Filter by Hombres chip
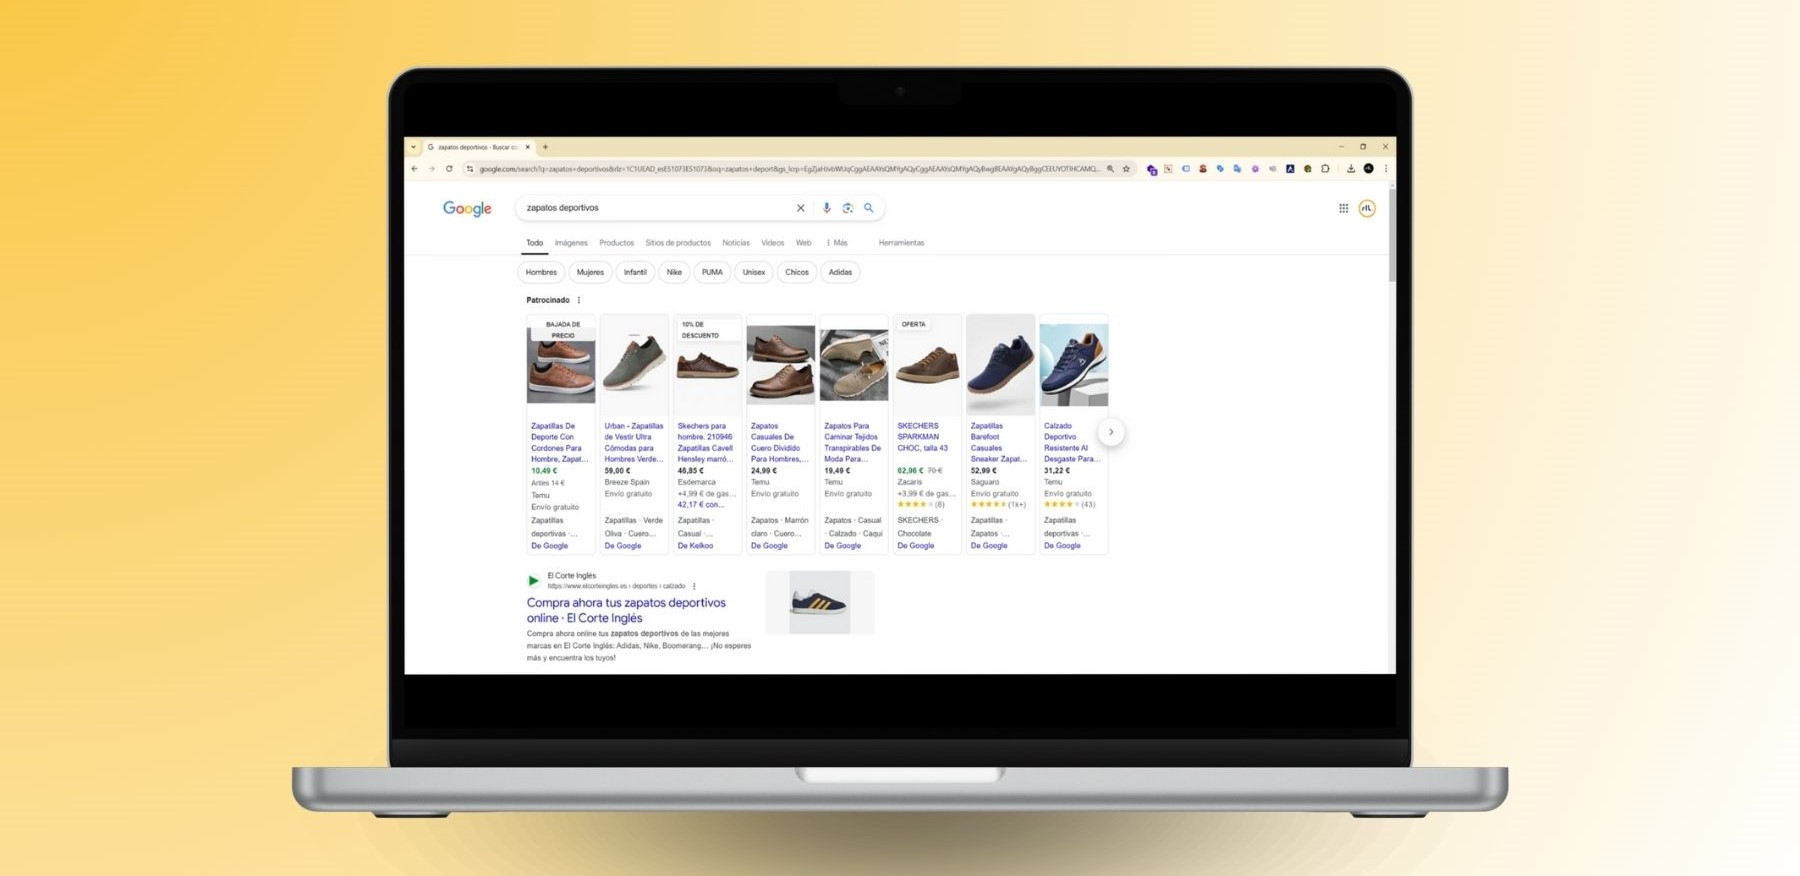 [541, 272]
